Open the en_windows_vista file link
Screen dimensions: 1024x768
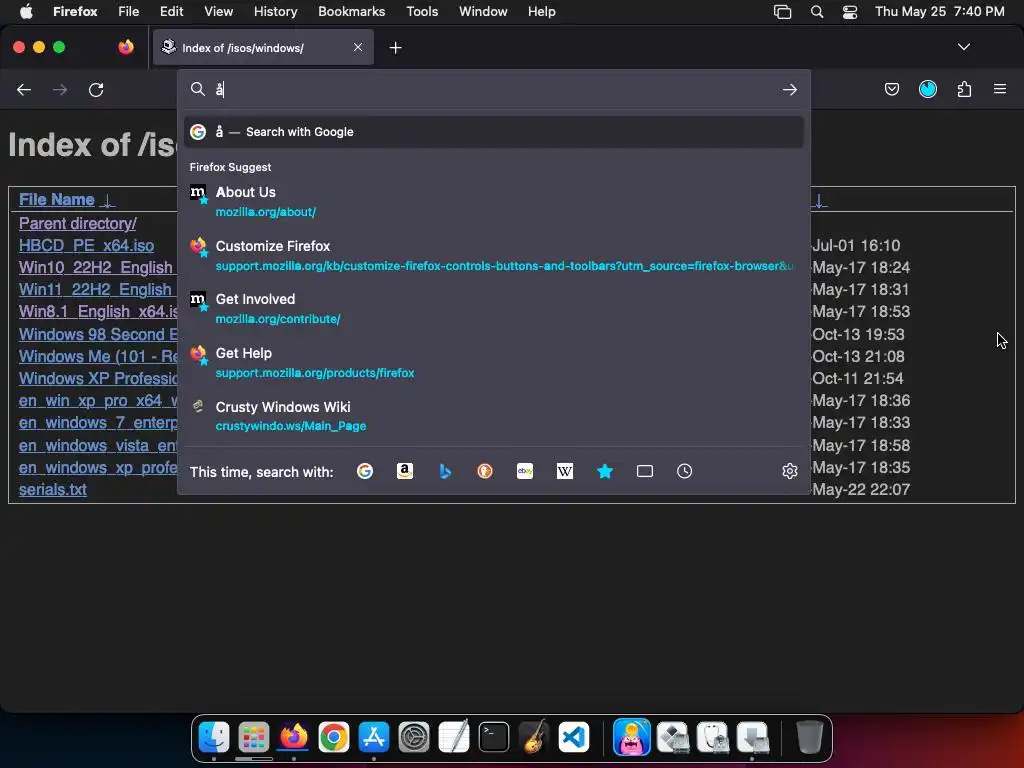click(97, 445)
